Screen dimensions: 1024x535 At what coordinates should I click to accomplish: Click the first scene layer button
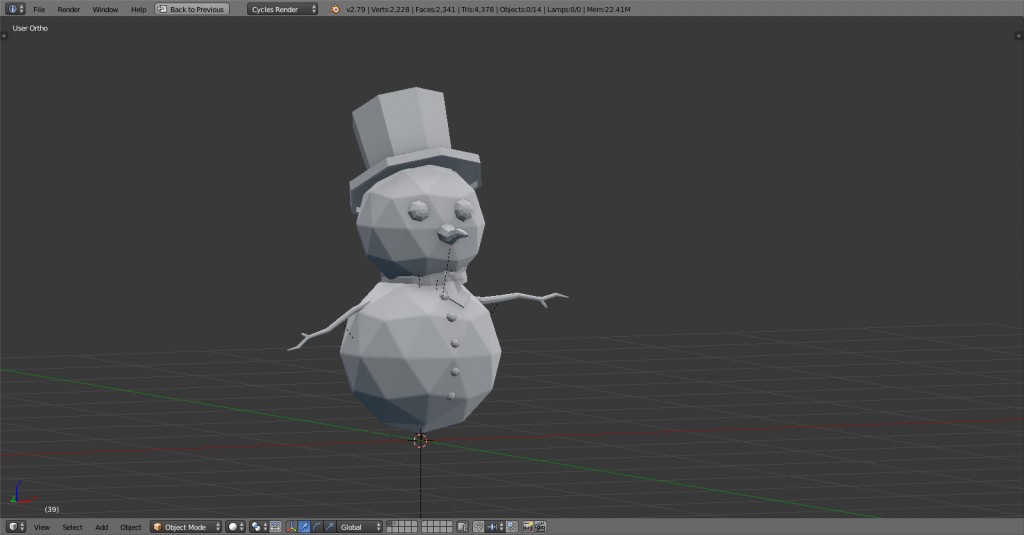(x=390, y=524)
